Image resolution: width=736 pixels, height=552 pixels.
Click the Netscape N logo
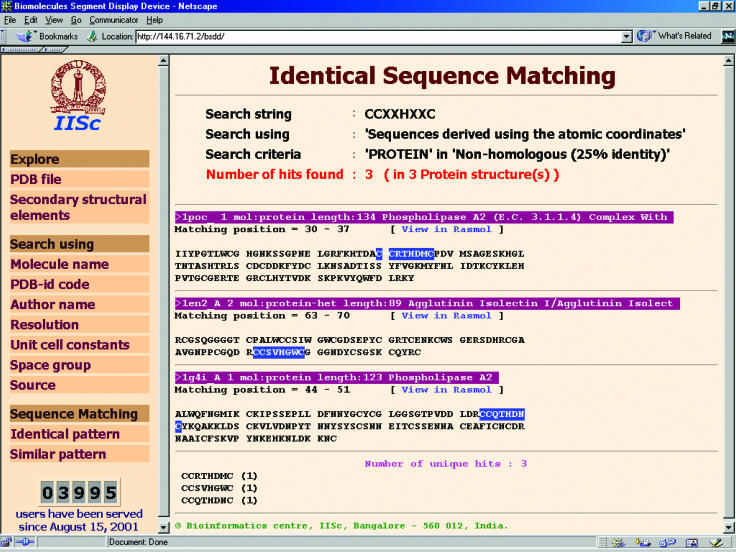click(x=728, y=37)
